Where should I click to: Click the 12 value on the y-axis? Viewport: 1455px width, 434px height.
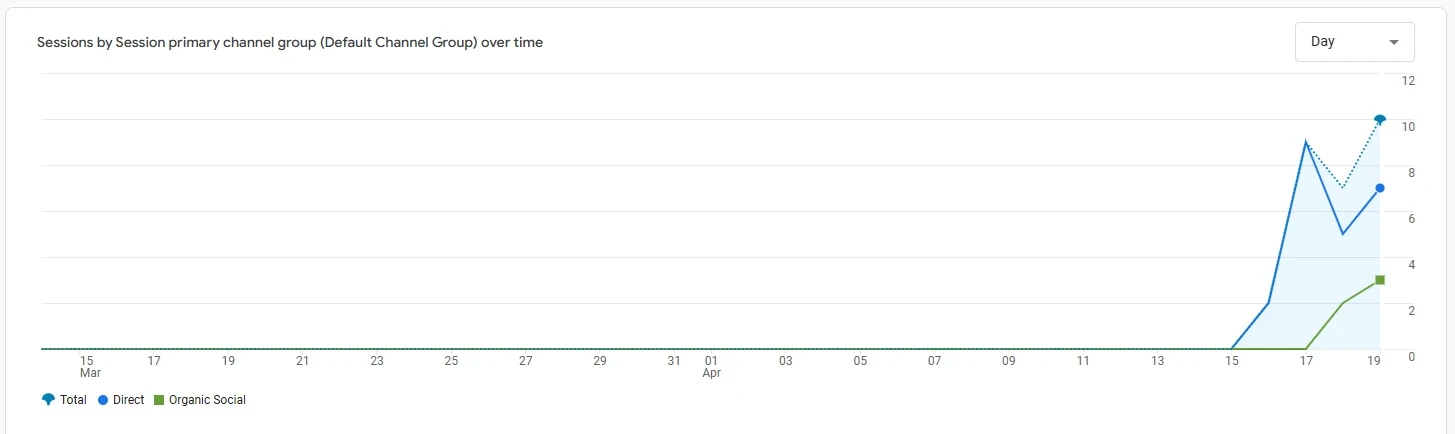pos(1408,80)
